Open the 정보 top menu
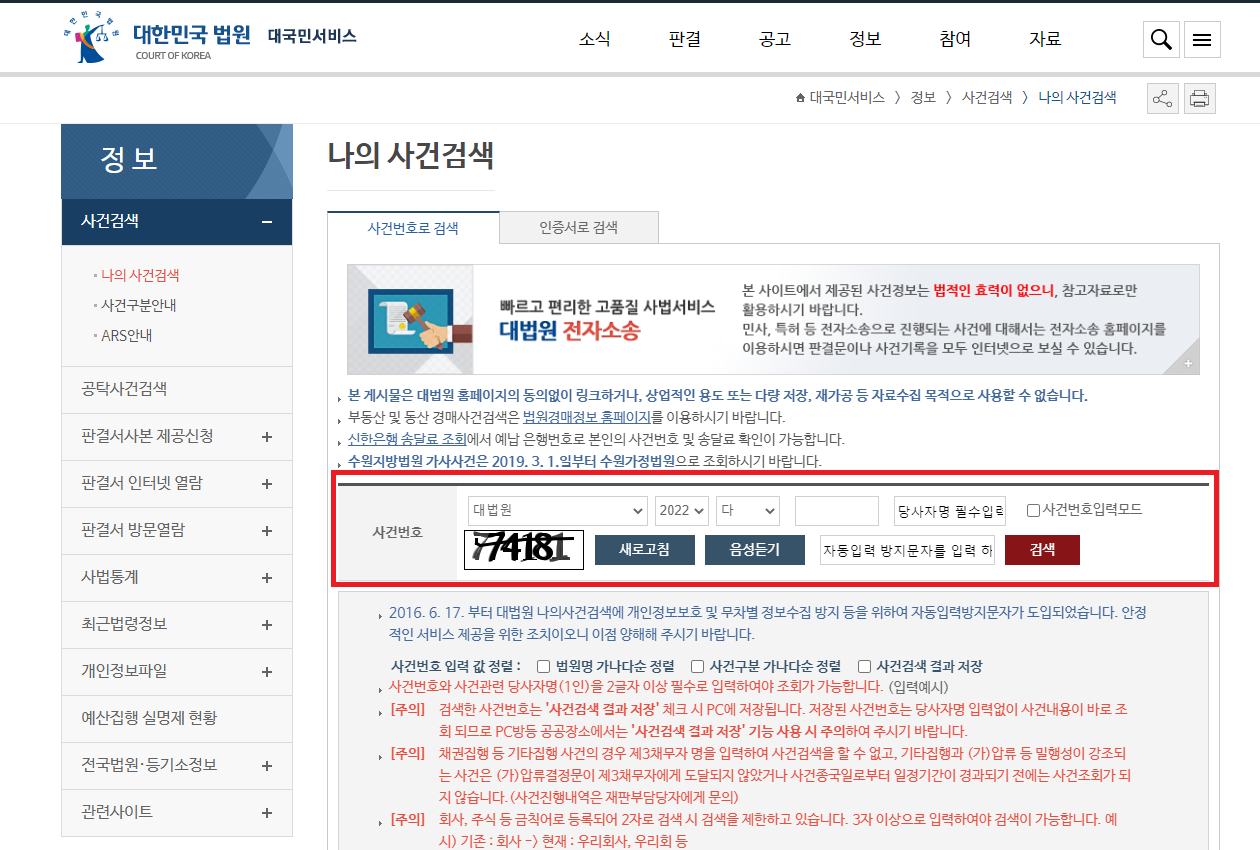Viewport: 1260px width, 850px height. coord(865,39)
